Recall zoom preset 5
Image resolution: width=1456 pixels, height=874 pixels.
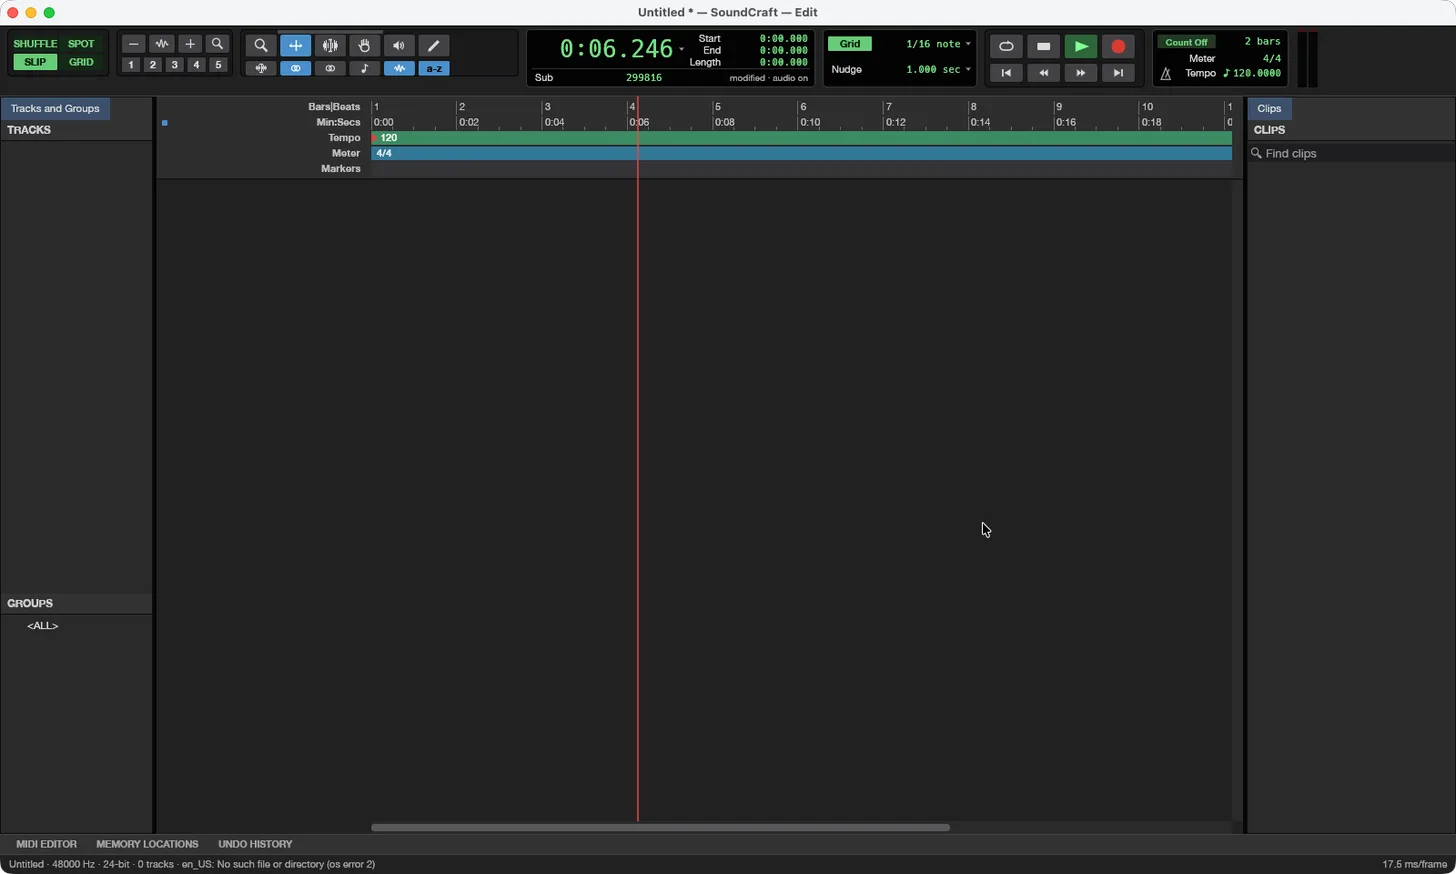click(x=218, y=65)
